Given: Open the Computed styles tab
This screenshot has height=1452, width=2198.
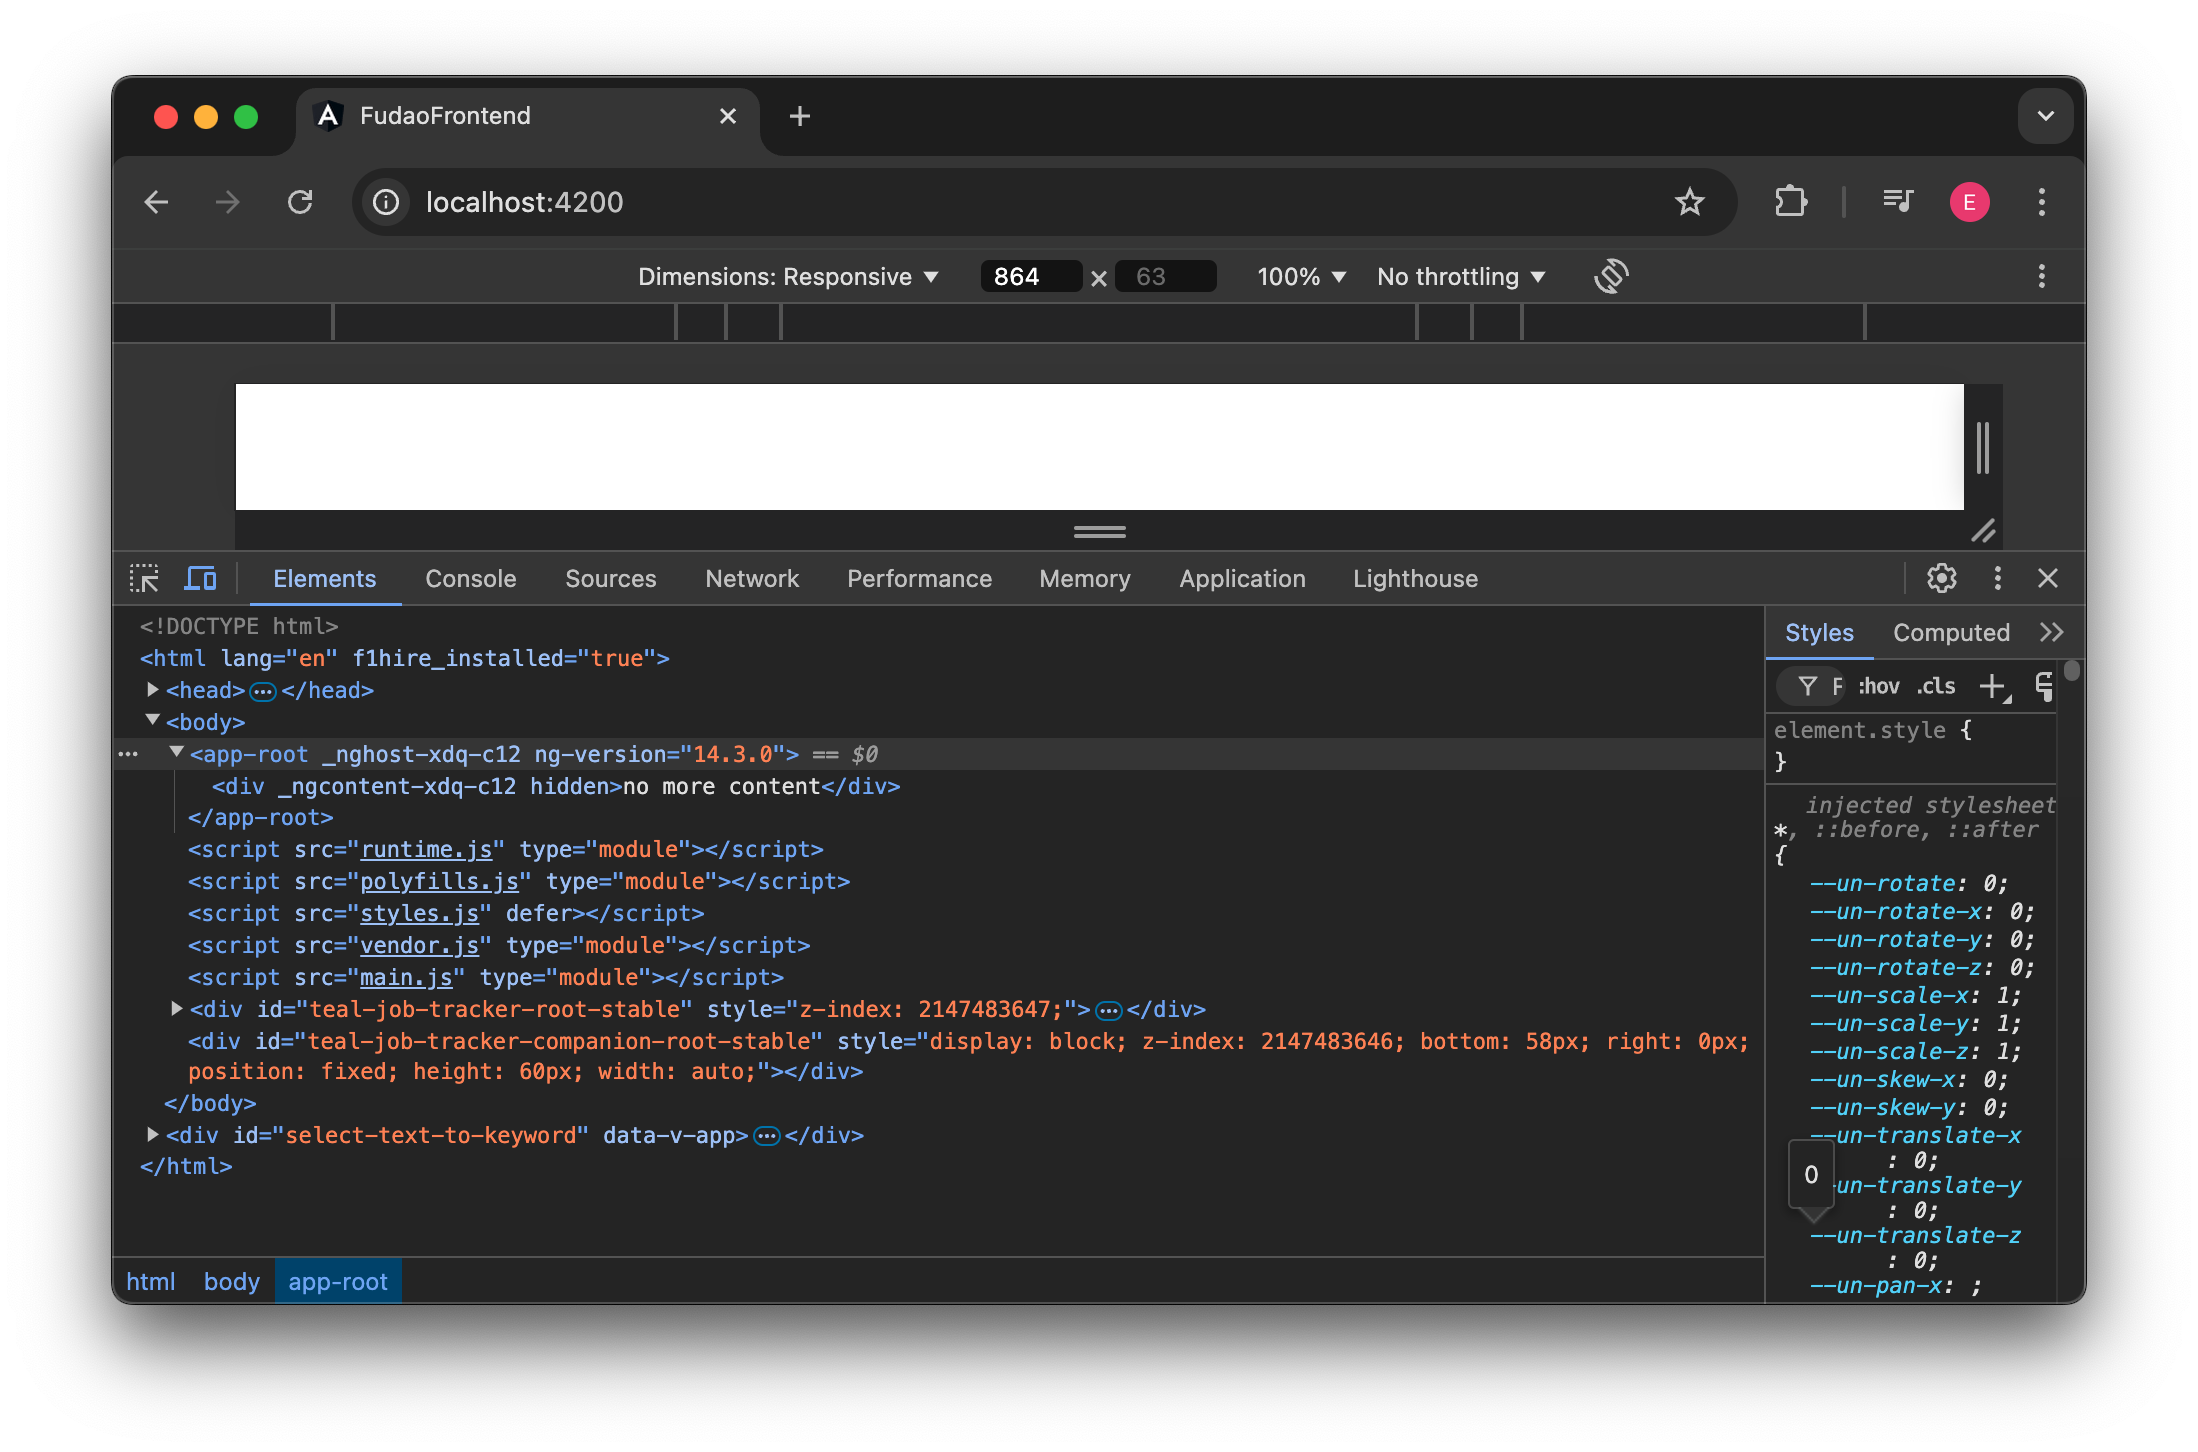Looking at the screenshot, I should tap(1950, 633).
